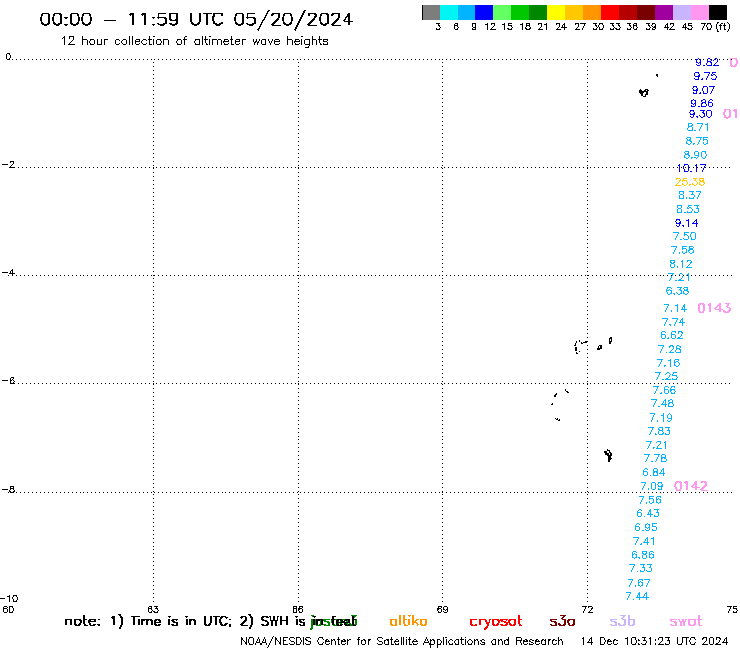
Task: Click wave height value 8.12
Action: [x=681, y=264]
